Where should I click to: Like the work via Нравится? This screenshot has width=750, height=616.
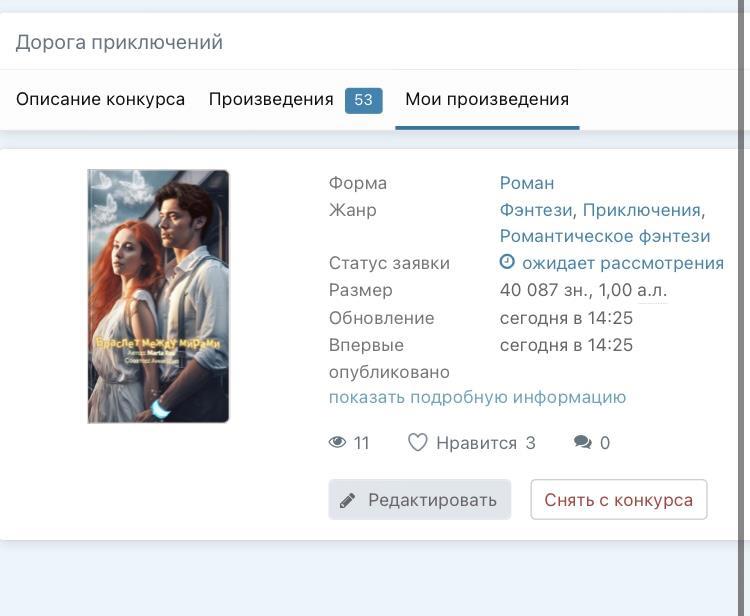pyautogui.click(x=476, y=443)
